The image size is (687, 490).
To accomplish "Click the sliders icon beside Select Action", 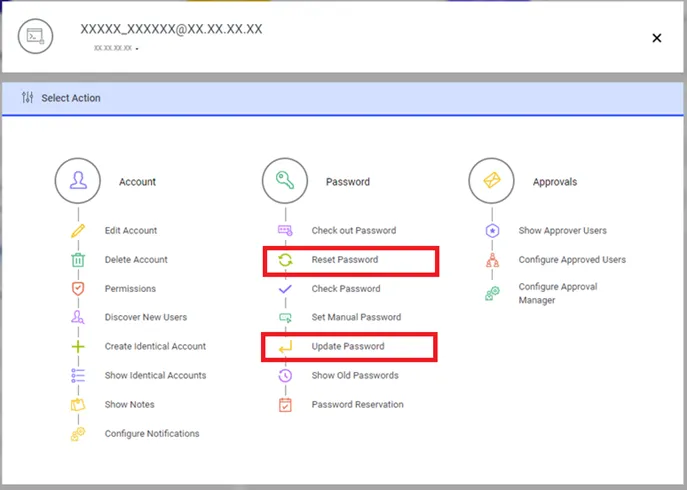I will (28, 97).
